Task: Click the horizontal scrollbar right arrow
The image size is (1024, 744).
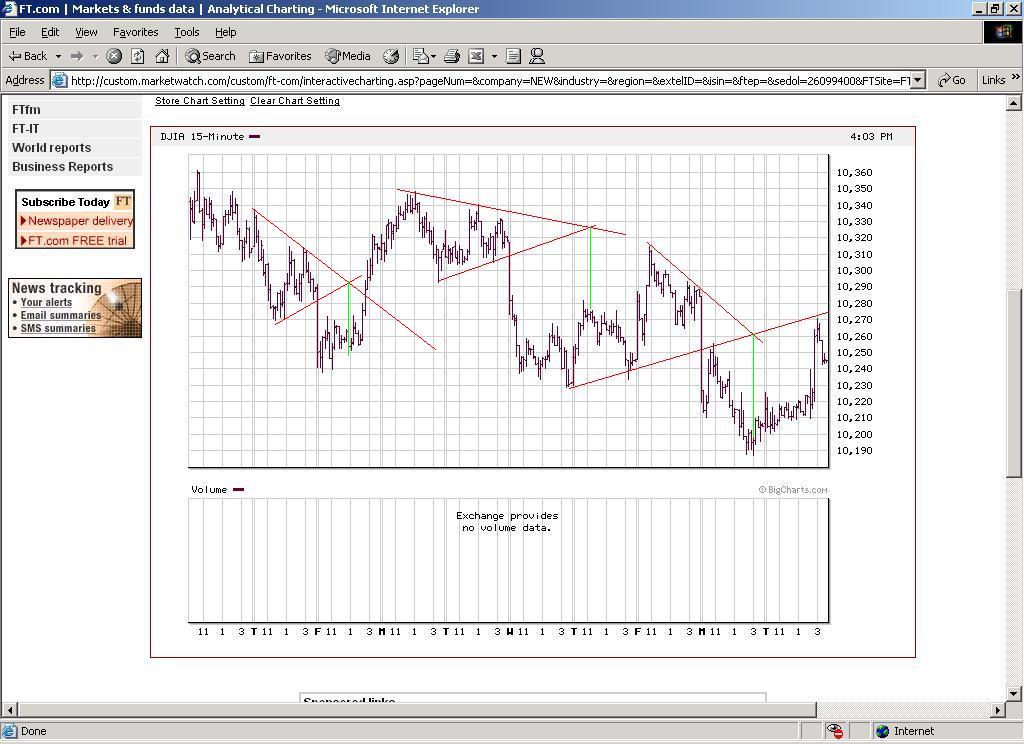Action: (x=998, y=710)
